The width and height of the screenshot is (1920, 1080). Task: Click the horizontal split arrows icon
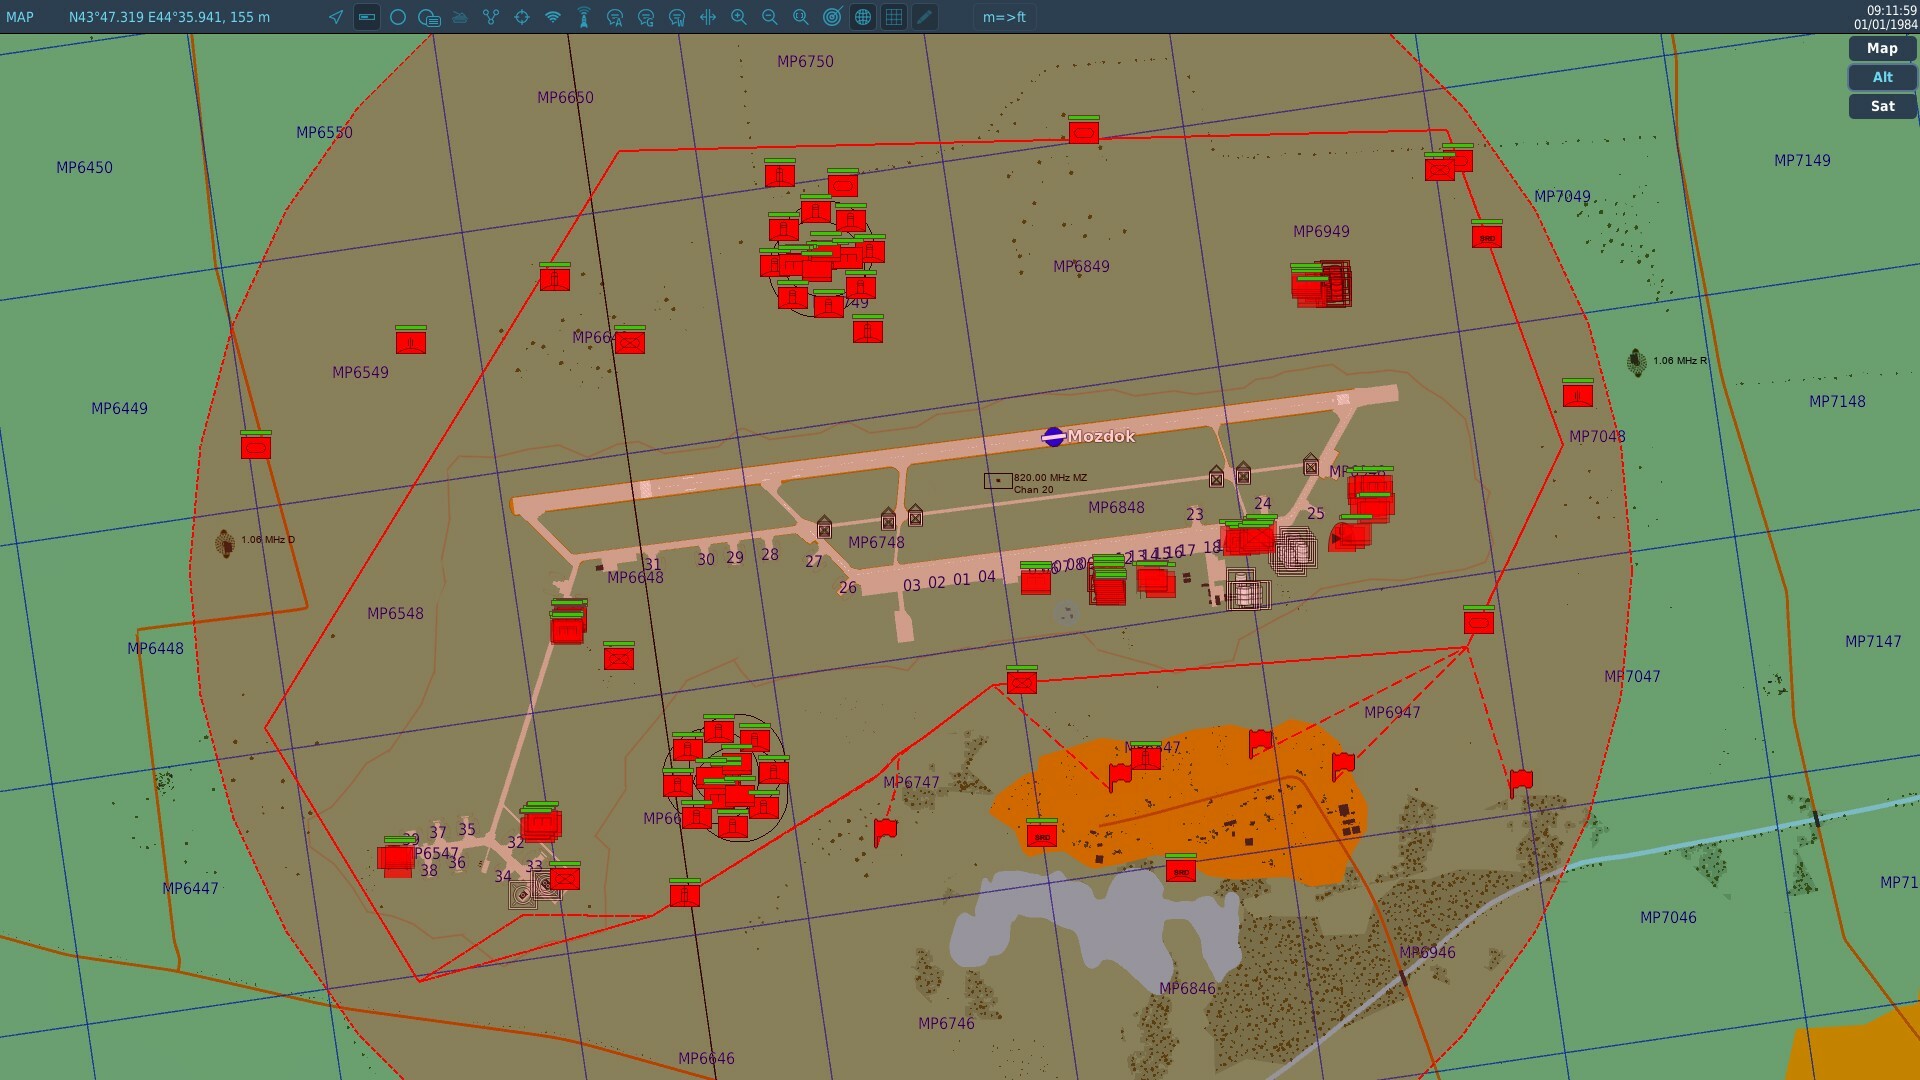click(708, 17)
